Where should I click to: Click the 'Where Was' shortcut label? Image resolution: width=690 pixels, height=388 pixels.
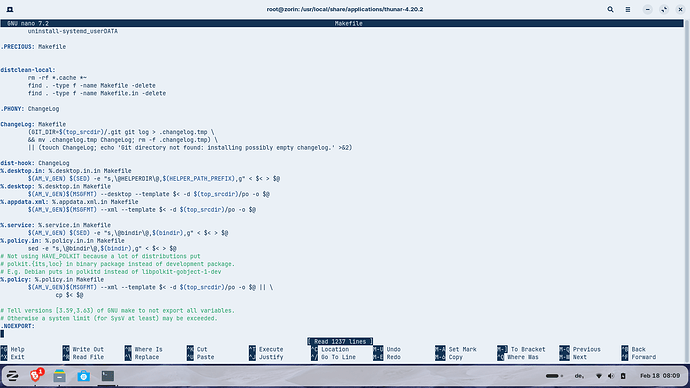[522, 357]
